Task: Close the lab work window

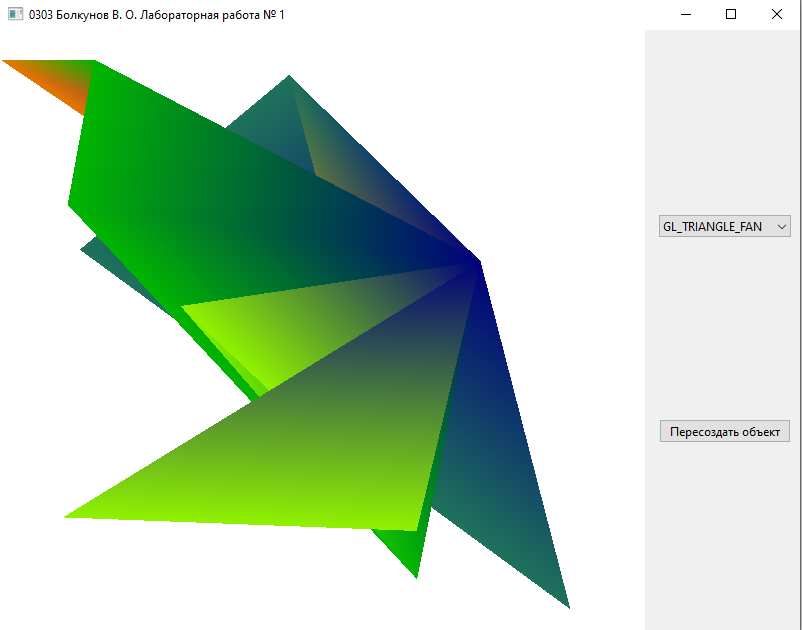Action: (x=776, y=14)
